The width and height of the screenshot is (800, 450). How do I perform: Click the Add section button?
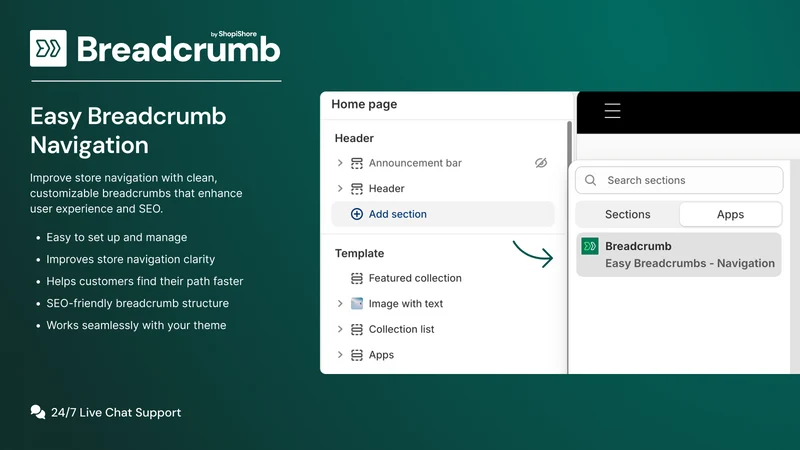click(442, 214)
